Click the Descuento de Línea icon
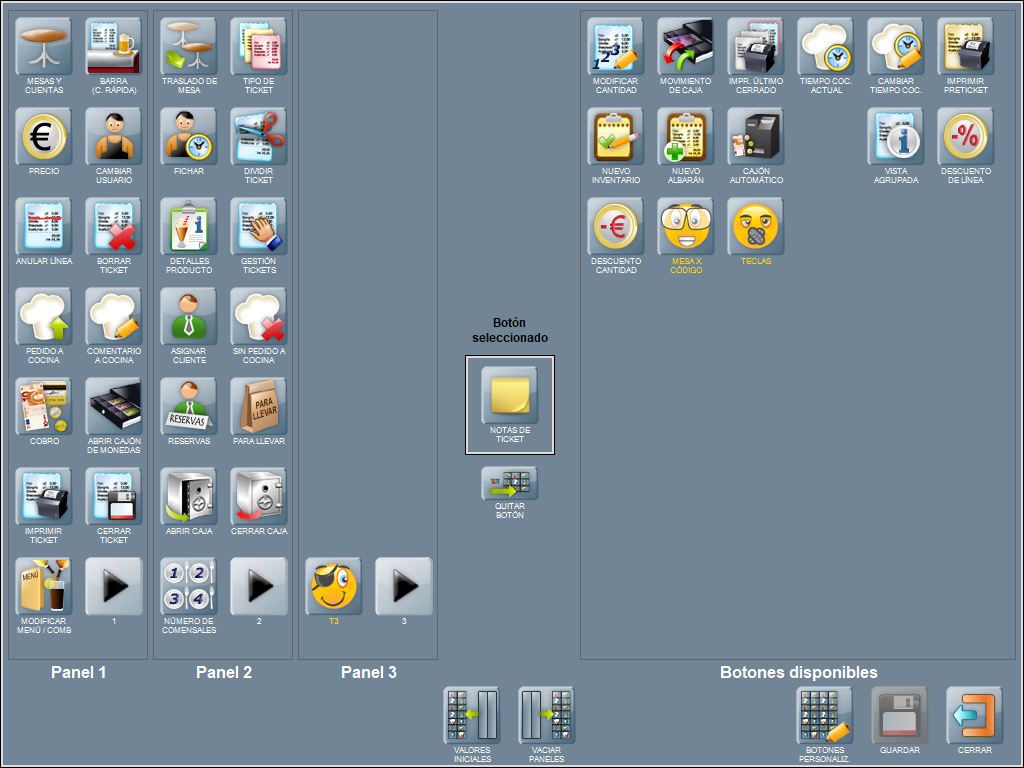1024x768 pixels. 965,136
